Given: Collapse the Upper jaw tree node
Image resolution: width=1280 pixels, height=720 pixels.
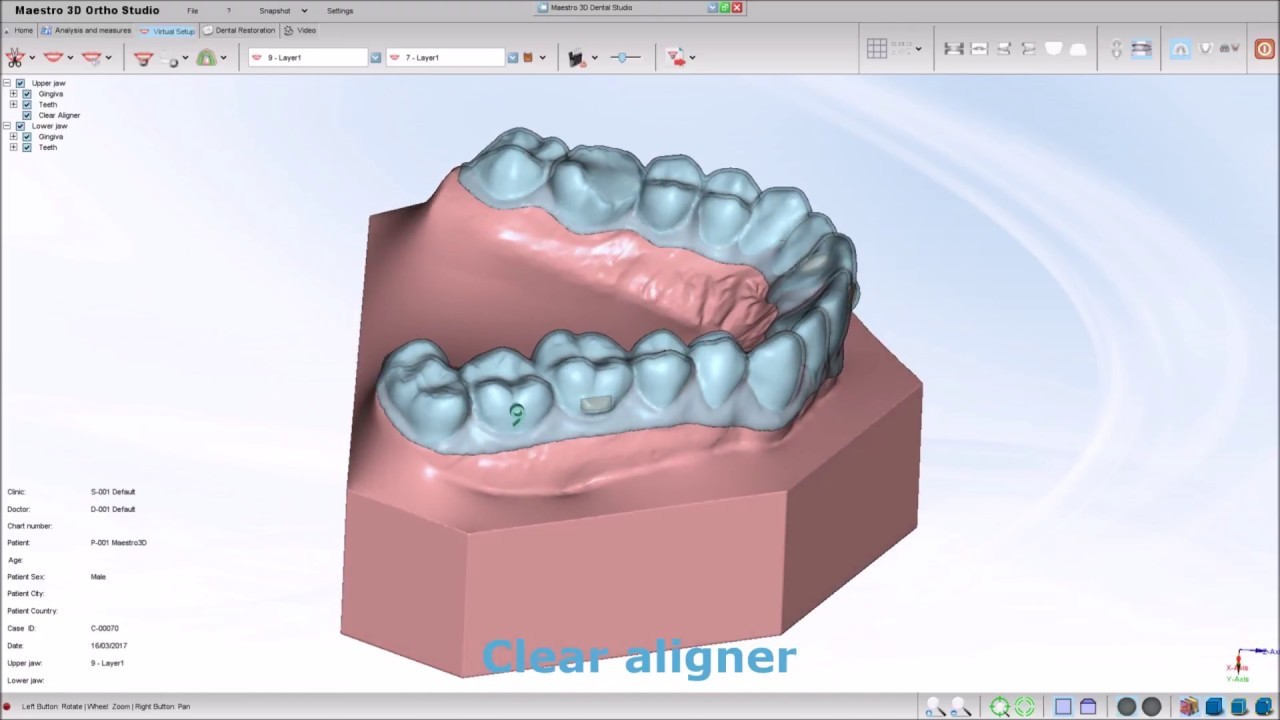Looking at the screenshot, I should tap(7, 83).
